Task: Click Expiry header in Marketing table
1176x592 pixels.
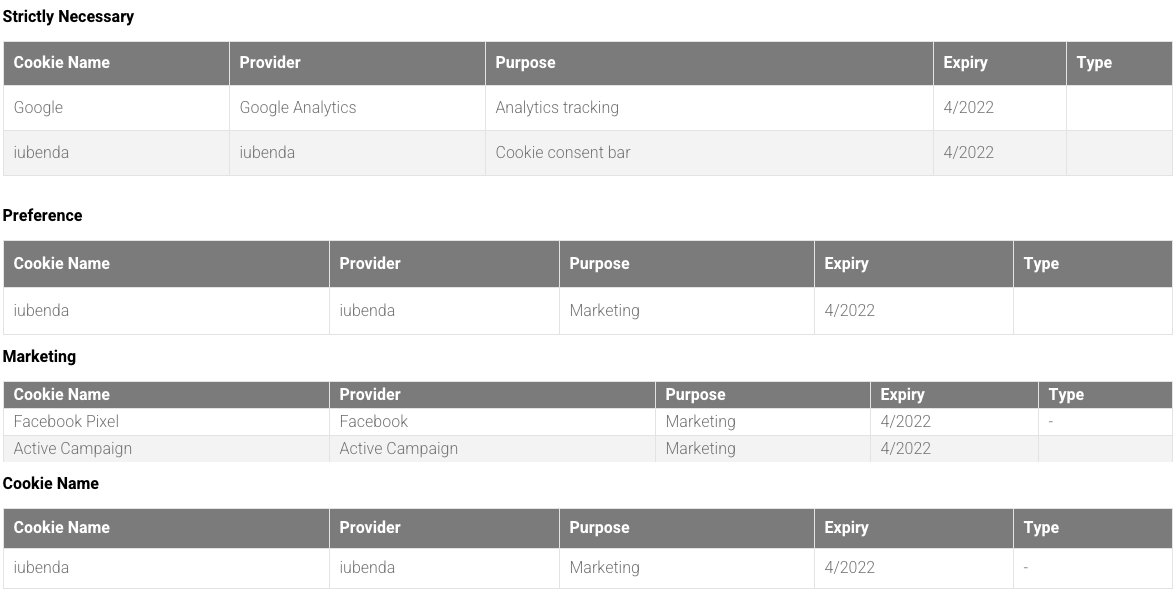Action: coord(954,395)
